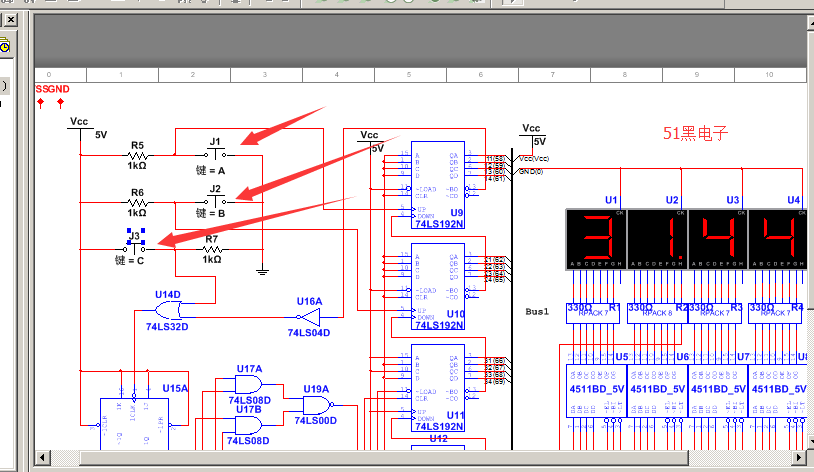The image size is (814, 472).
Task: Select the U5 4511BD_5V decoder
Action: 596,390
